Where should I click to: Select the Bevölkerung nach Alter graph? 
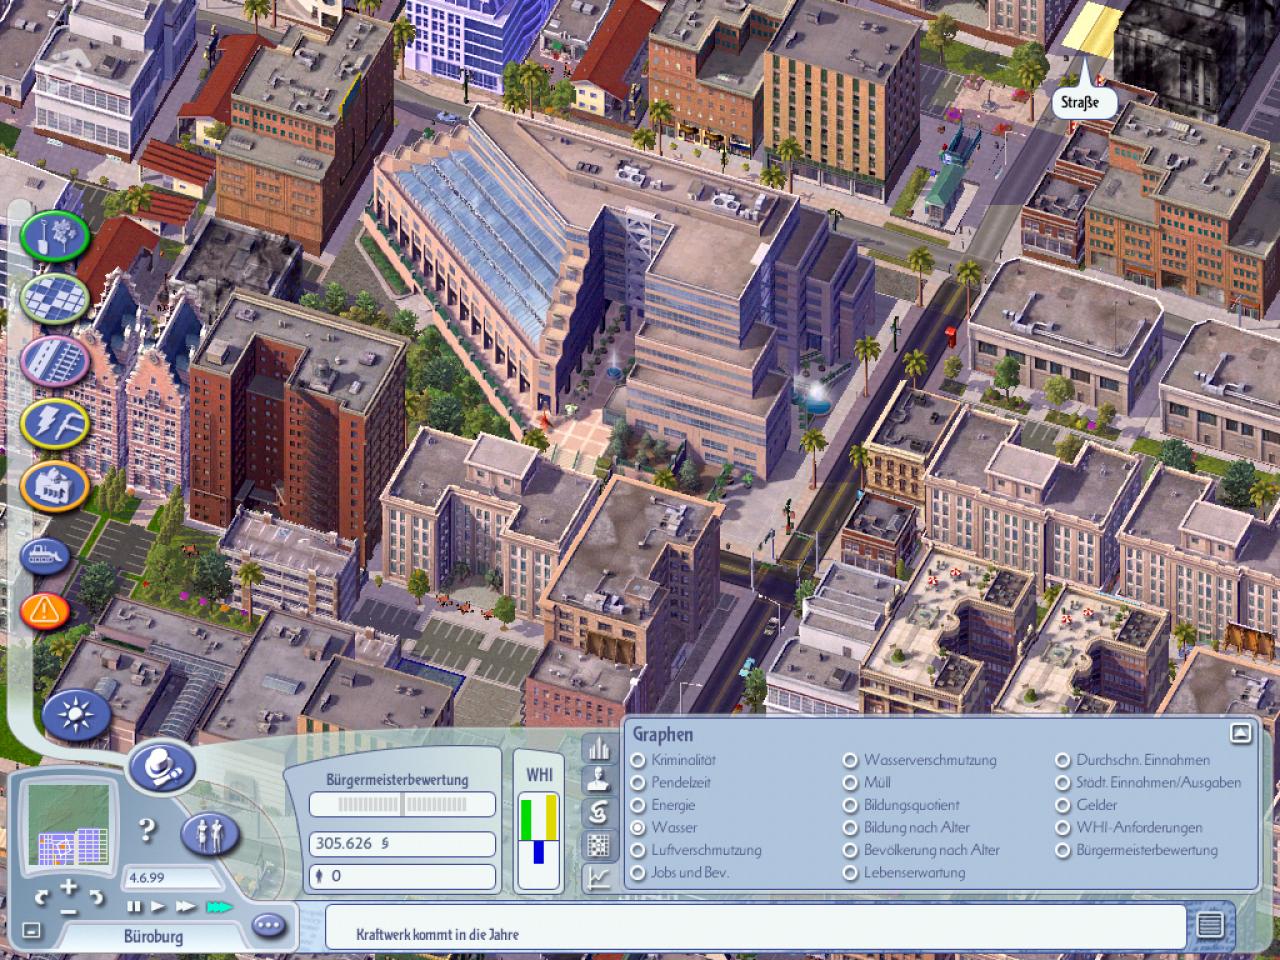[x=921, y=850]
